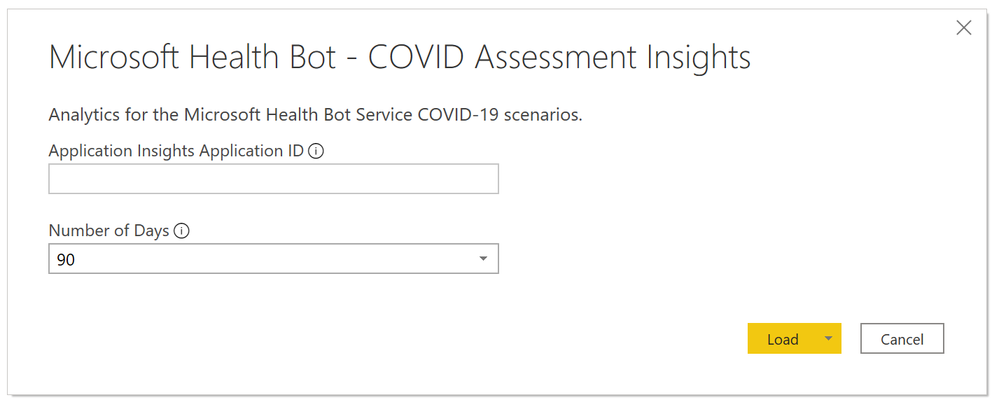Click the words COVID Assessment Insights in the heading

pyautogui.click(x=559, y=58)
